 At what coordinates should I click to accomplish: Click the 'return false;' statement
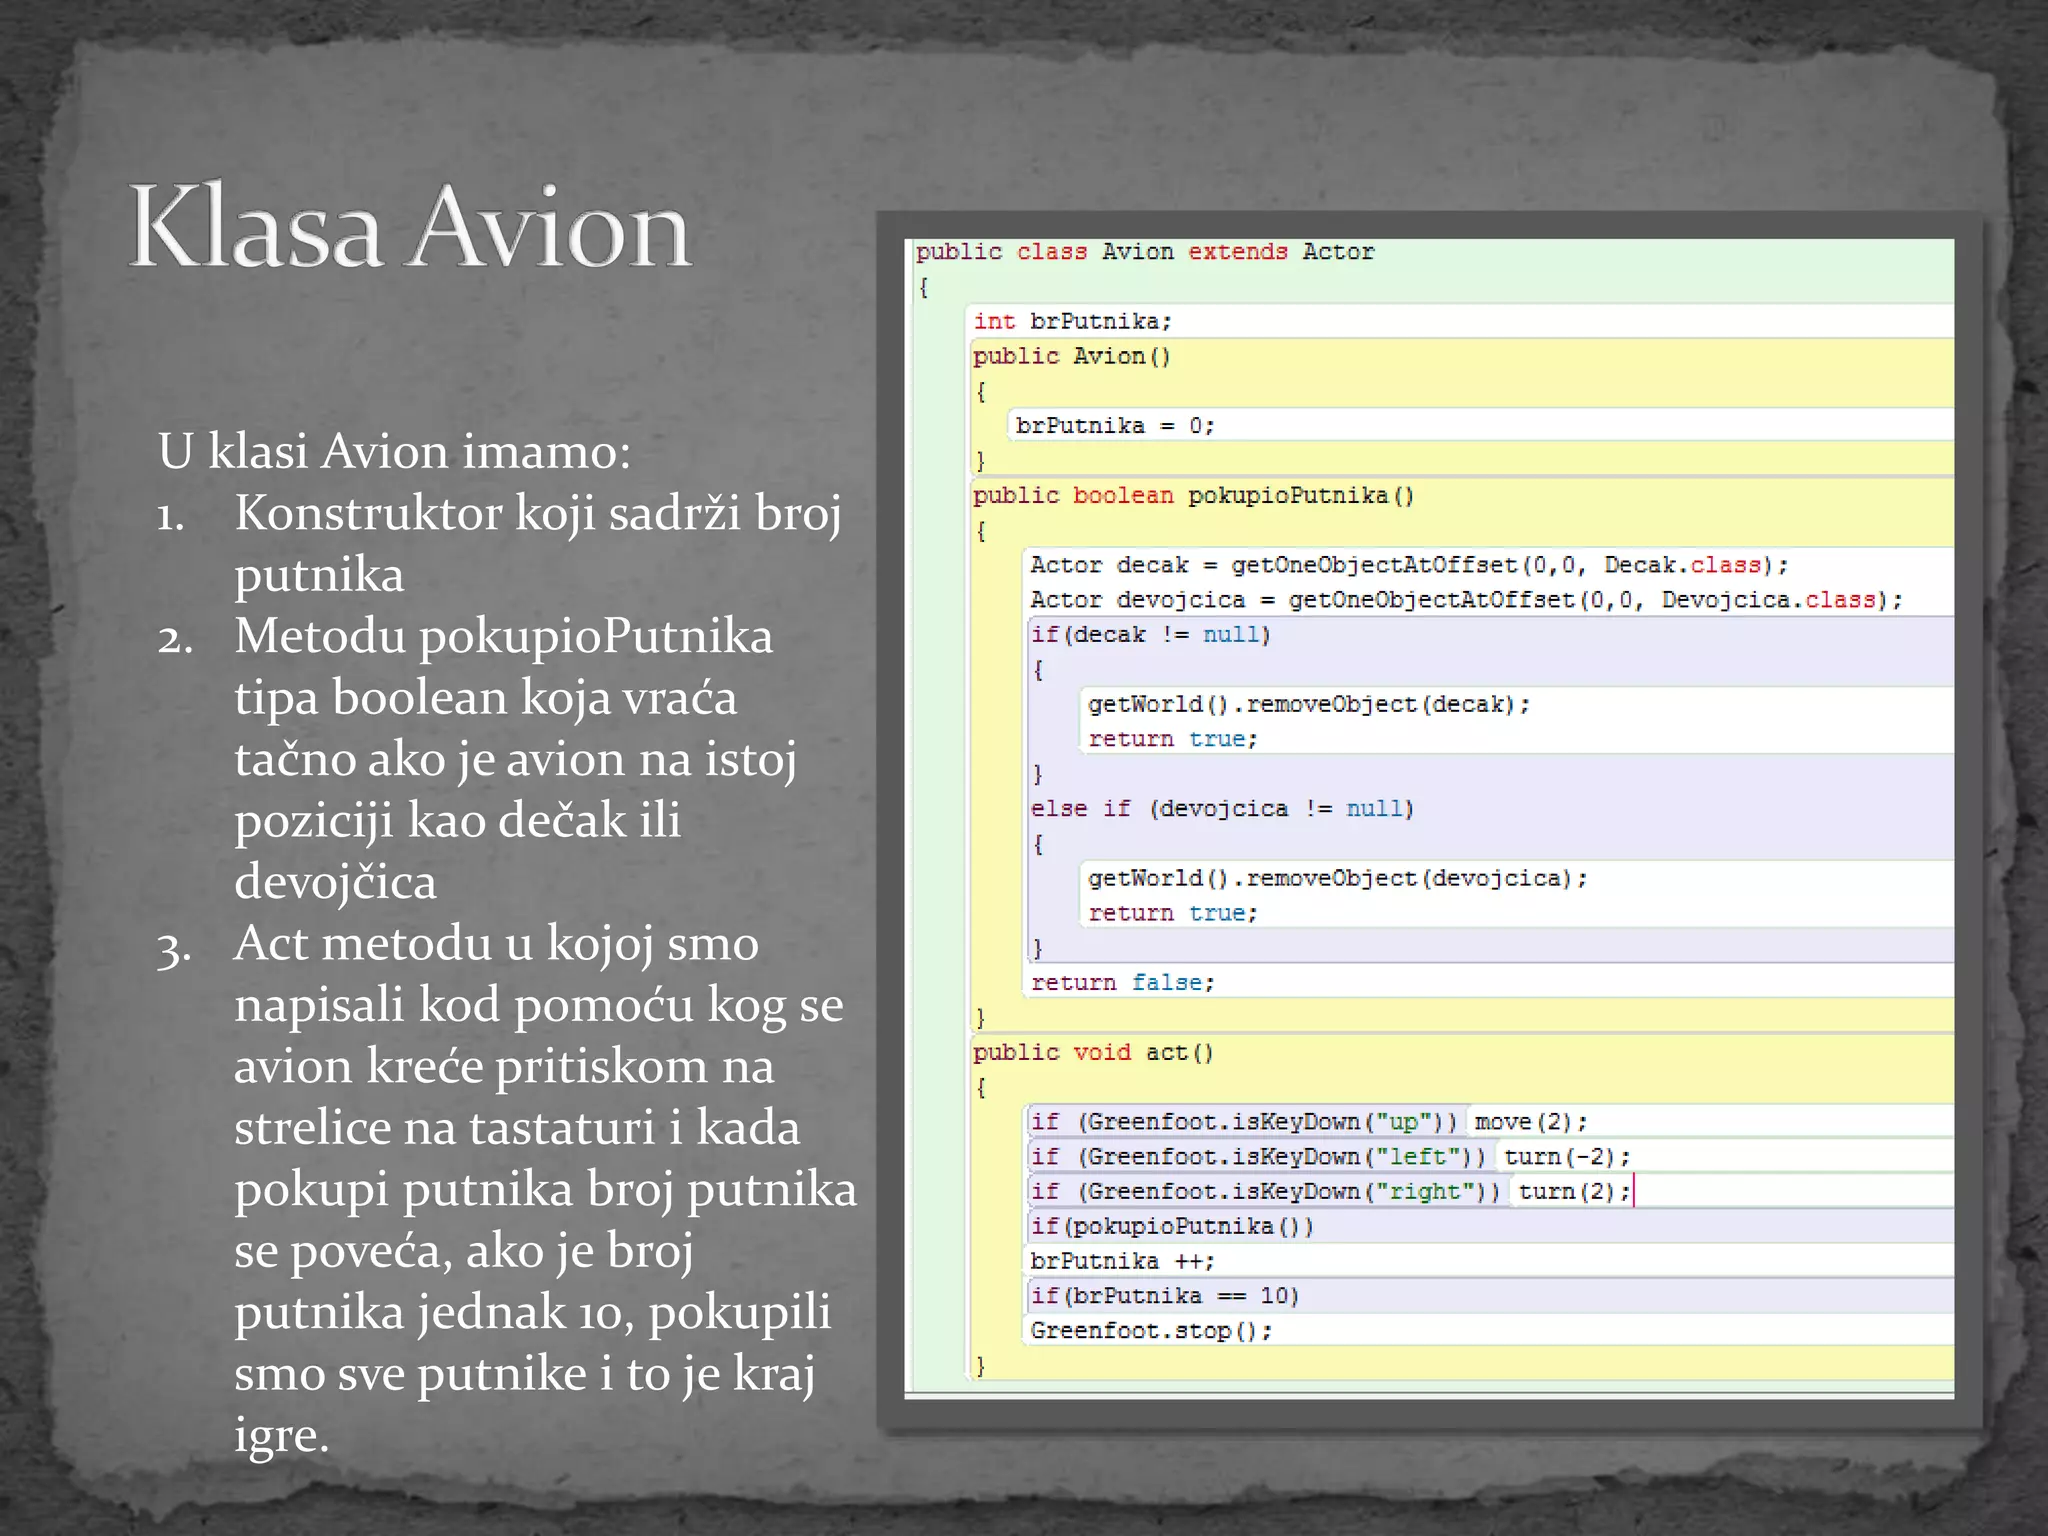coord(1122,982)
